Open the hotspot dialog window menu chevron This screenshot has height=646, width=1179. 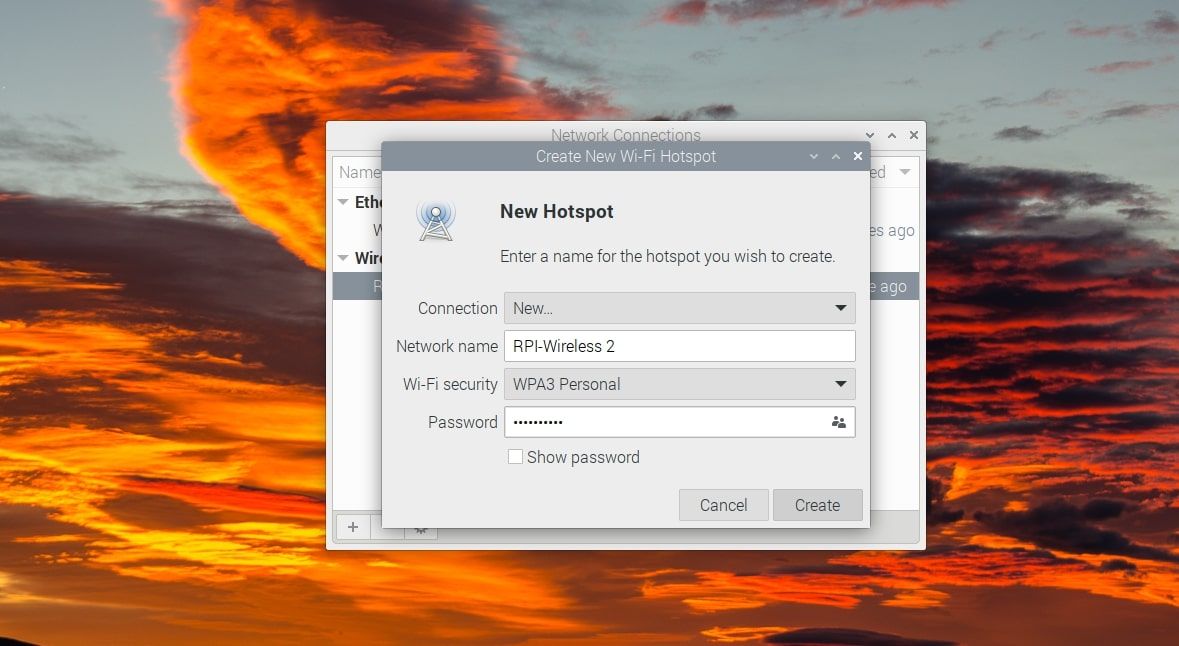(813, 156)
